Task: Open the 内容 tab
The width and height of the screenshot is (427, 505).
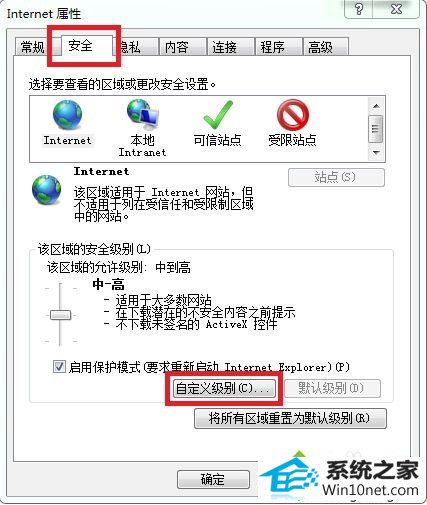Action: click(177, 47)
